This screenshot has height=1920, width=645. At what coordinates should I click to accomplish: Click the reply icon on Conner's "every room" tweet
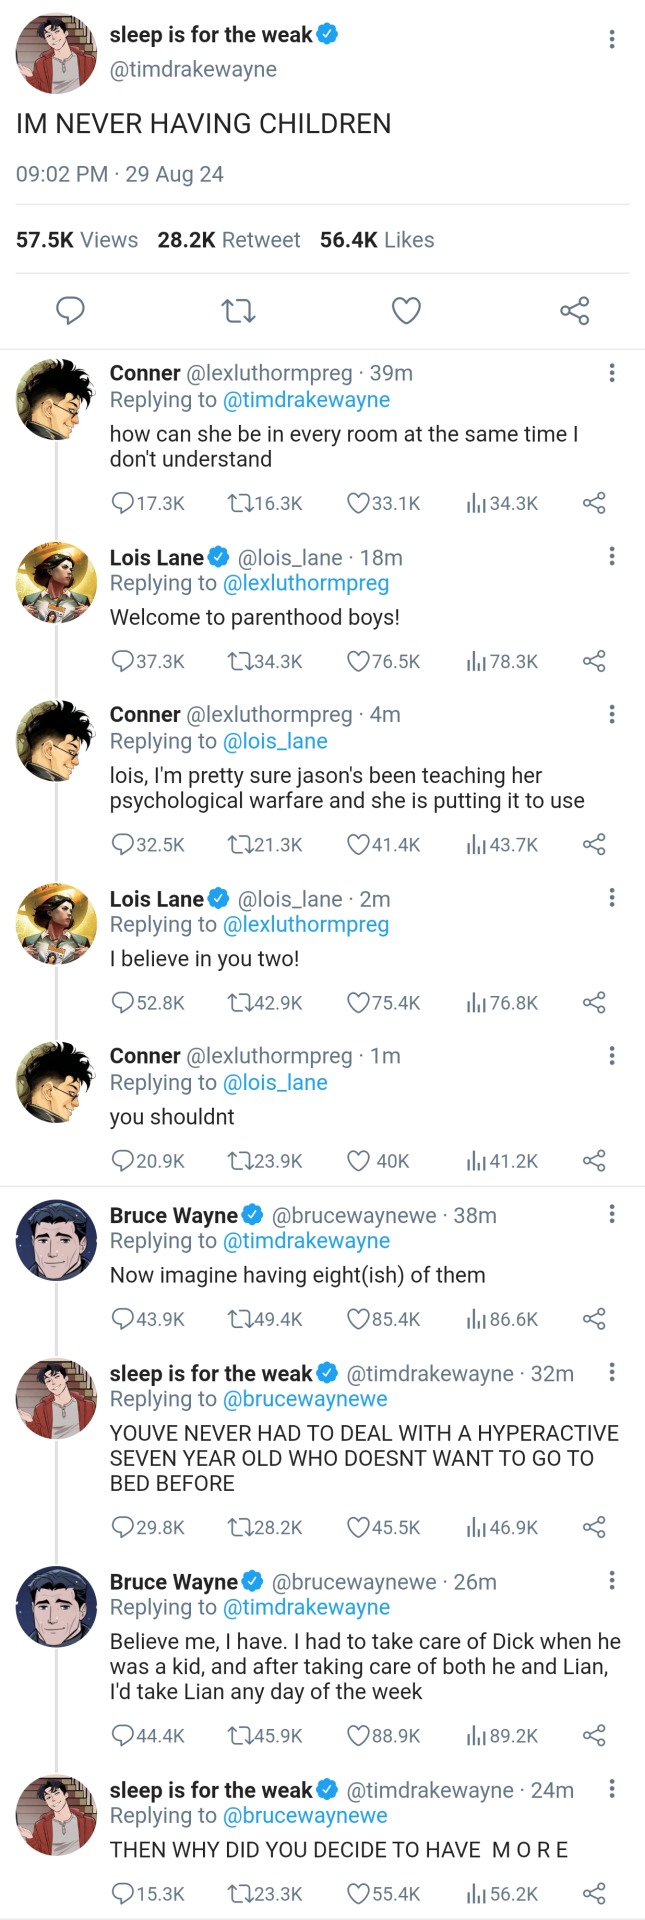(x=122, y=503)
